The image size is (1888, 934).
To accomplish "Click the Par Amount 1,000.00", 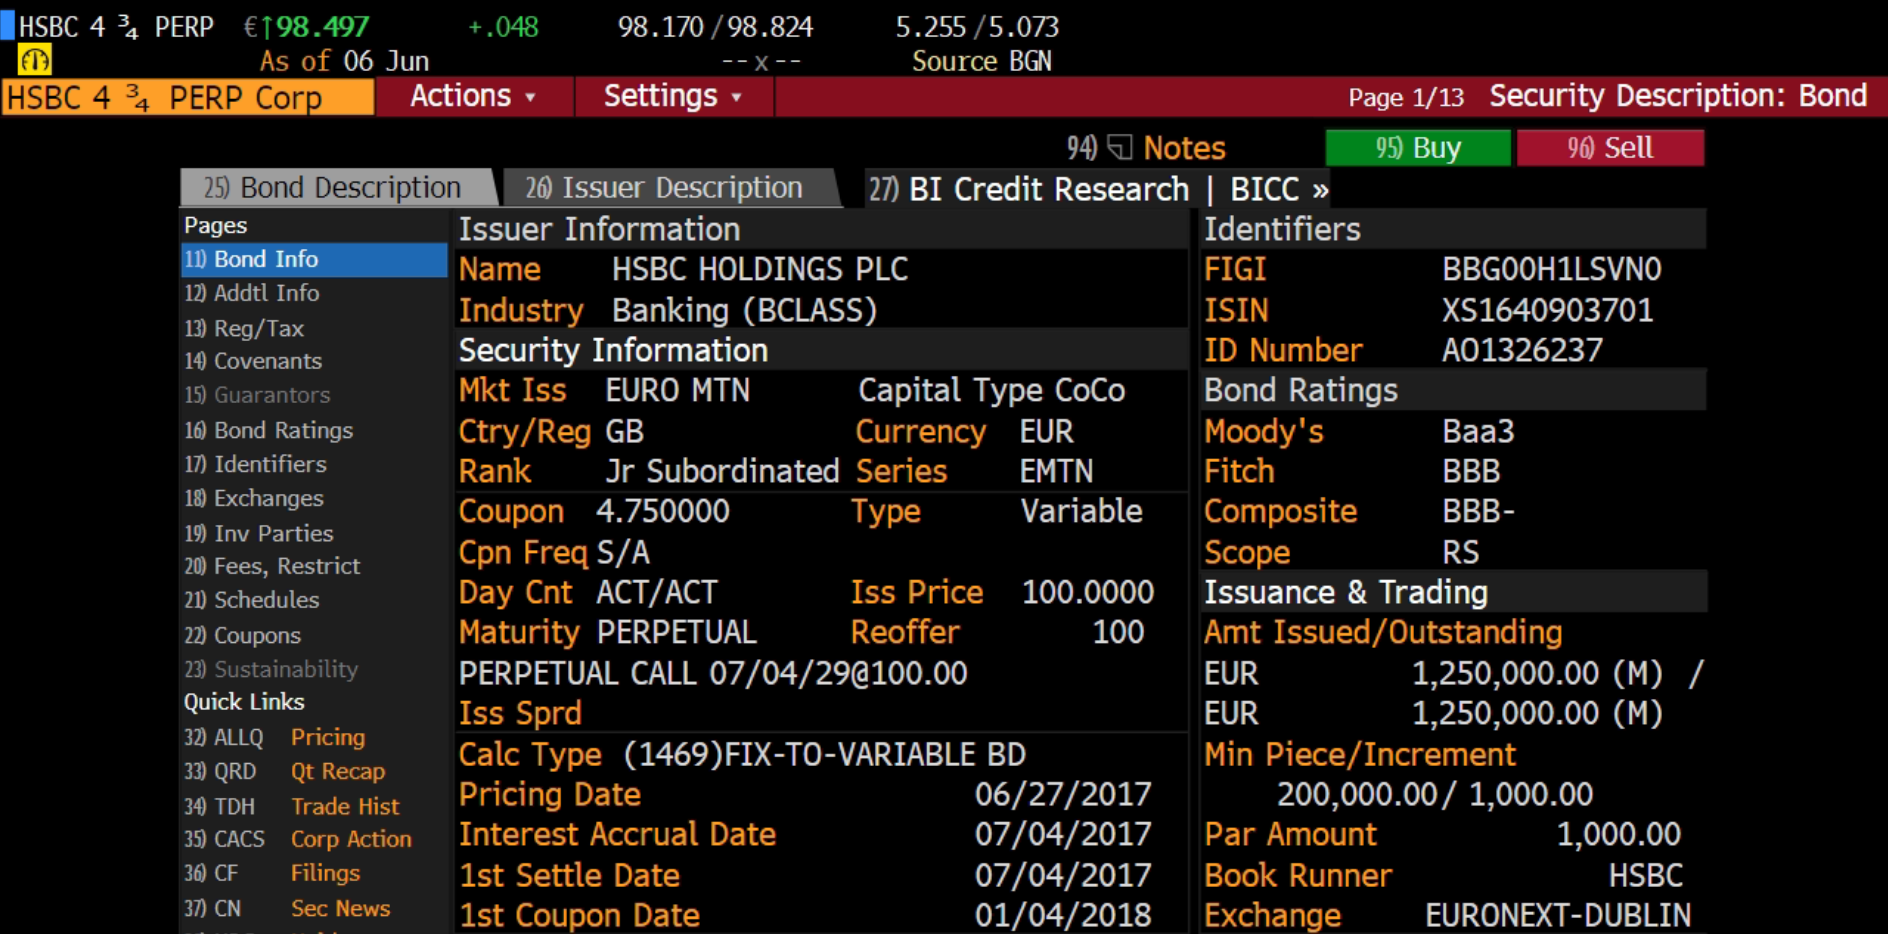I will [1619, 834].
